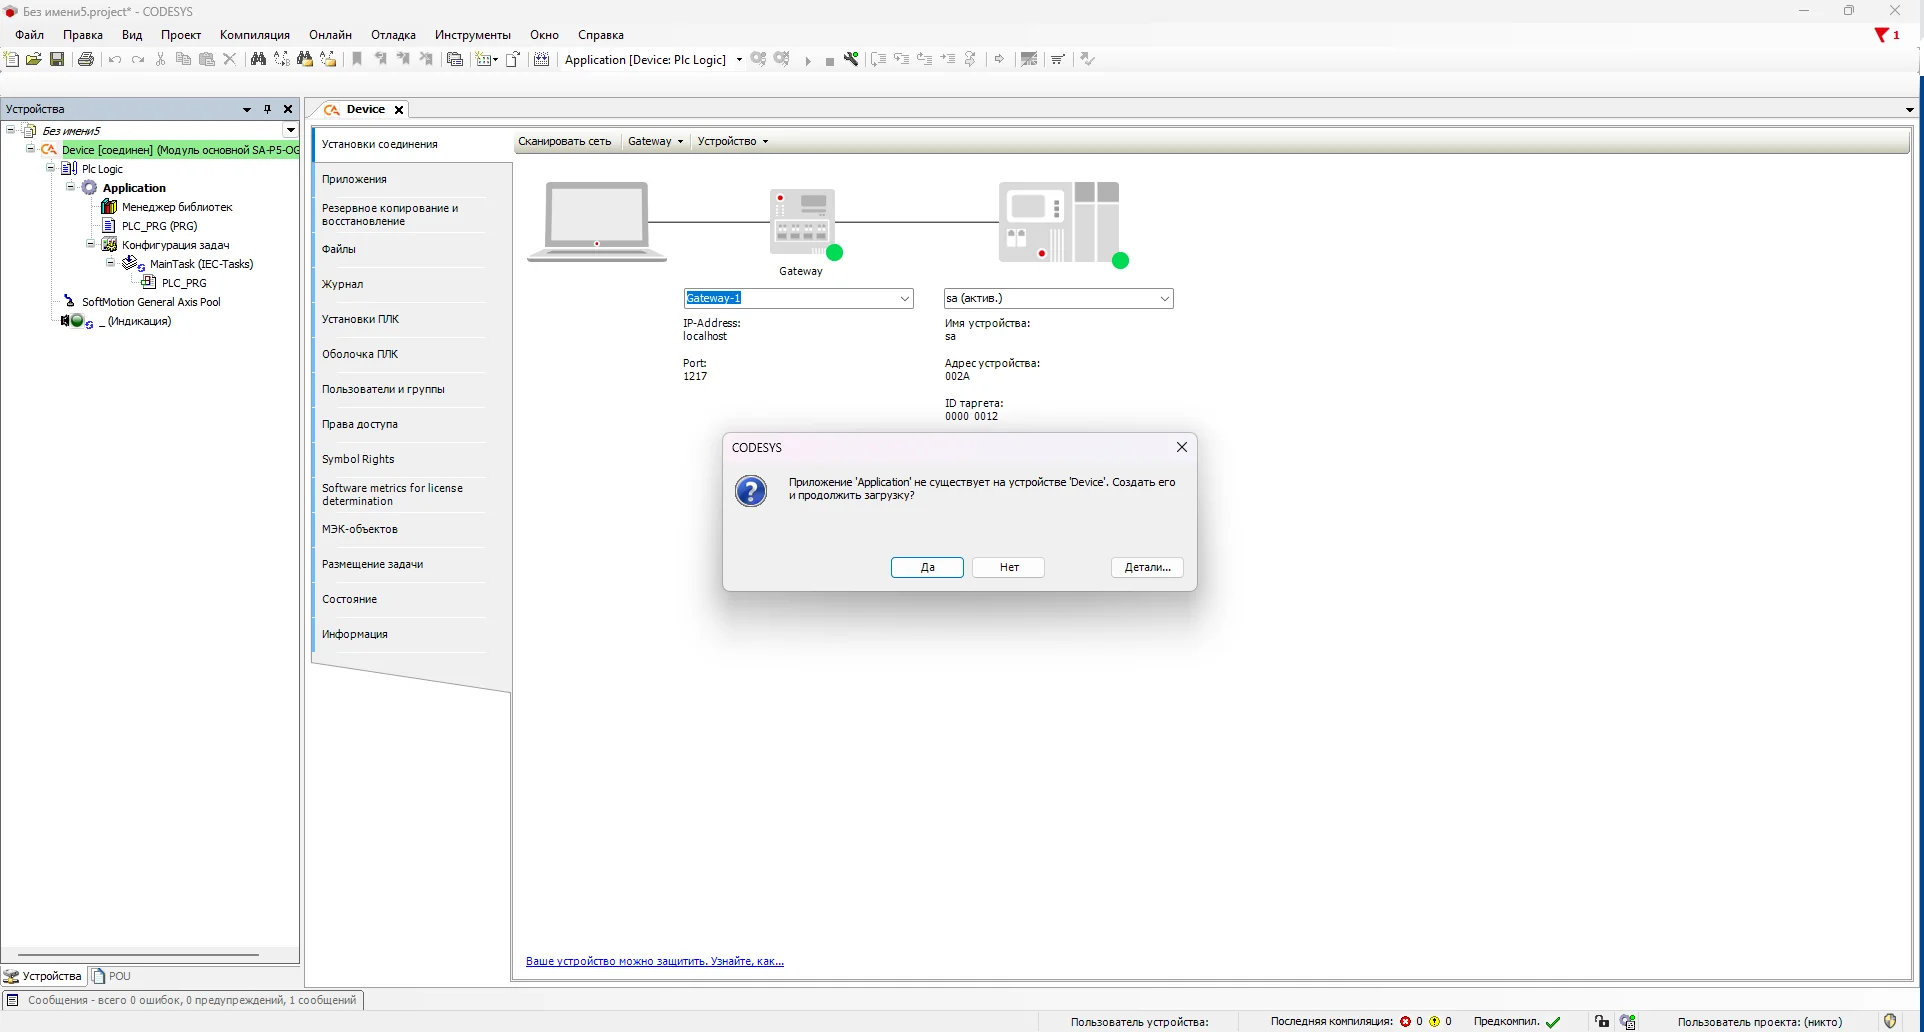Select Менеджер библиотек in the tree

point(177,207)
